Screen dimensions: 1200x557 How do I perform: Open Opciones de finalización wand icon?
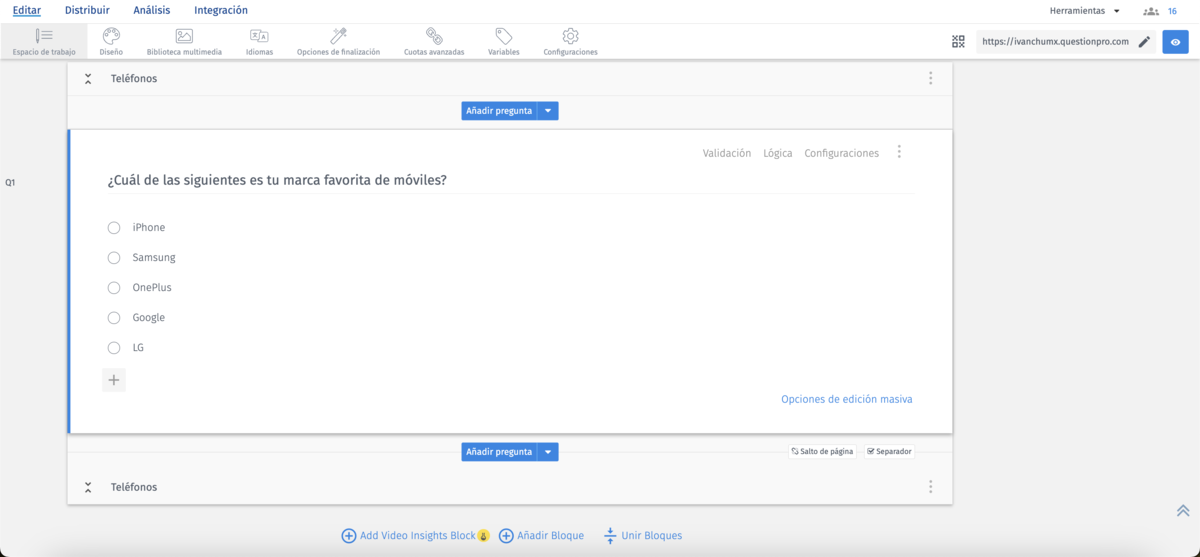(338, 36)
